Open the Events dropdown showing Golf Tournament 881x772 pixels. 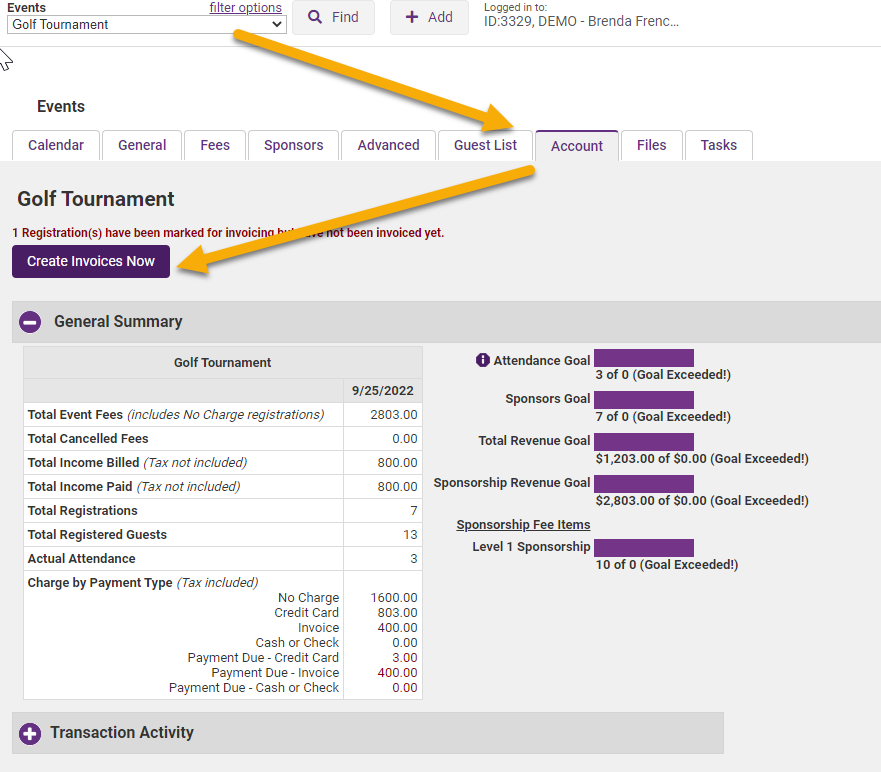[146, 24]
